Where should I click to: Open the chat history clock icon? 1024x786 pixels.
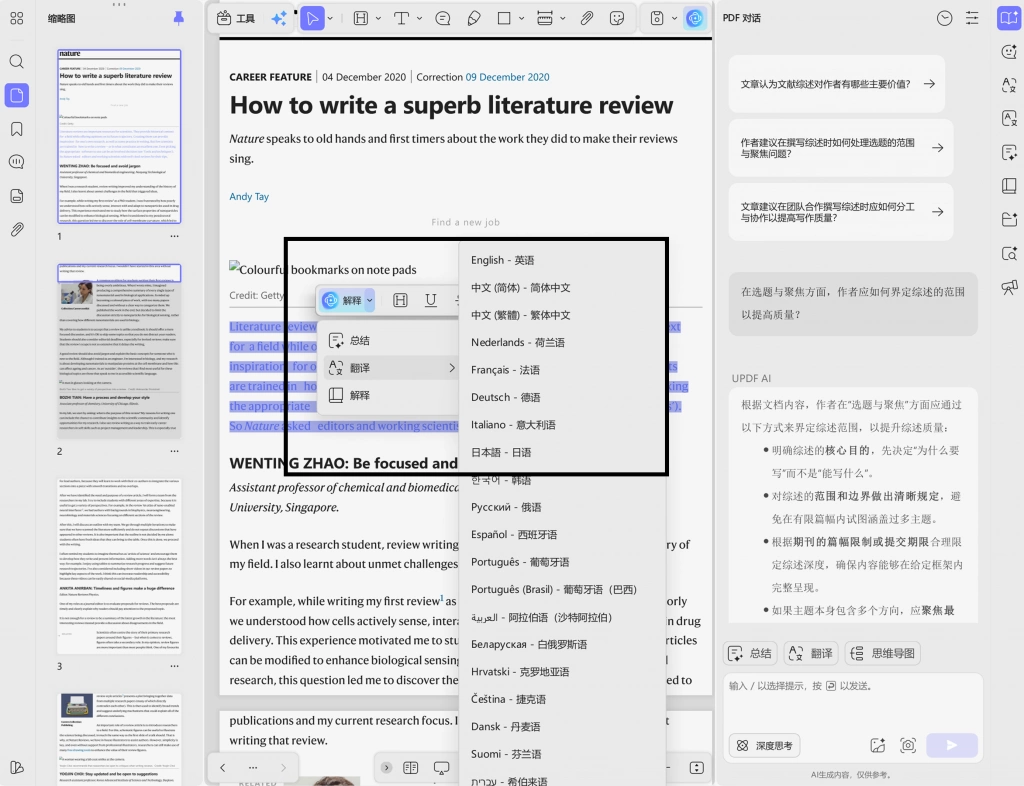(x=944, y=18)
